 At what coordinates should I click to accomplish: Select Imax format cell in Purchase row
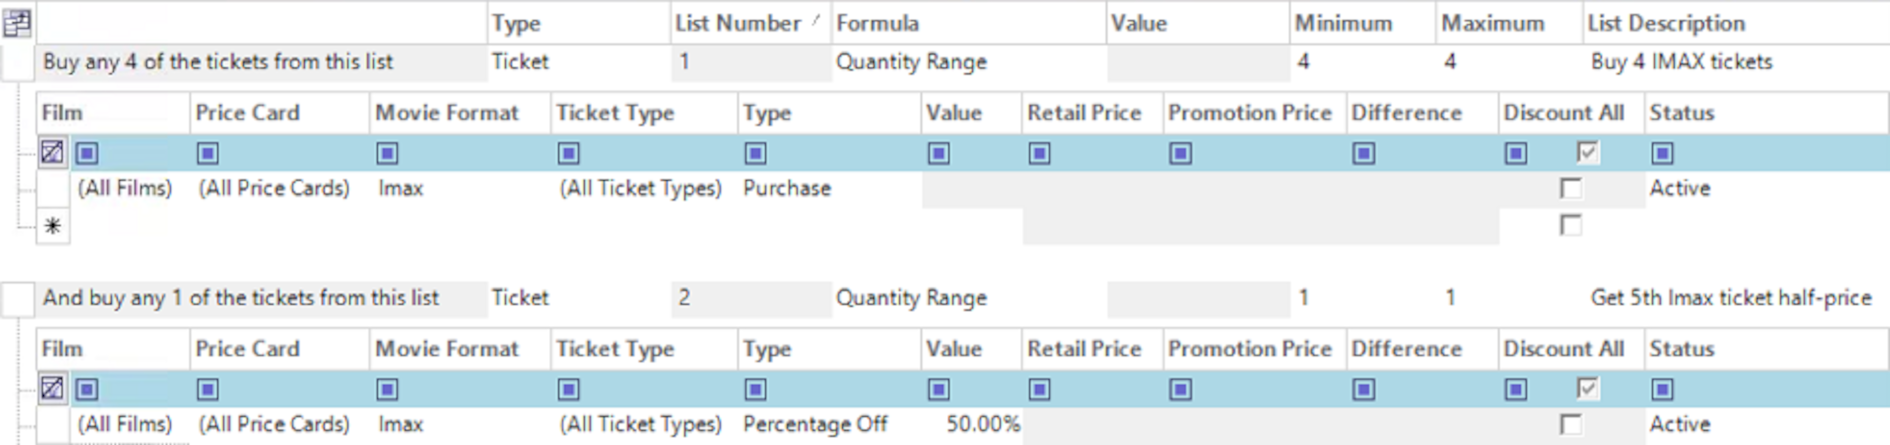(460, 188)
